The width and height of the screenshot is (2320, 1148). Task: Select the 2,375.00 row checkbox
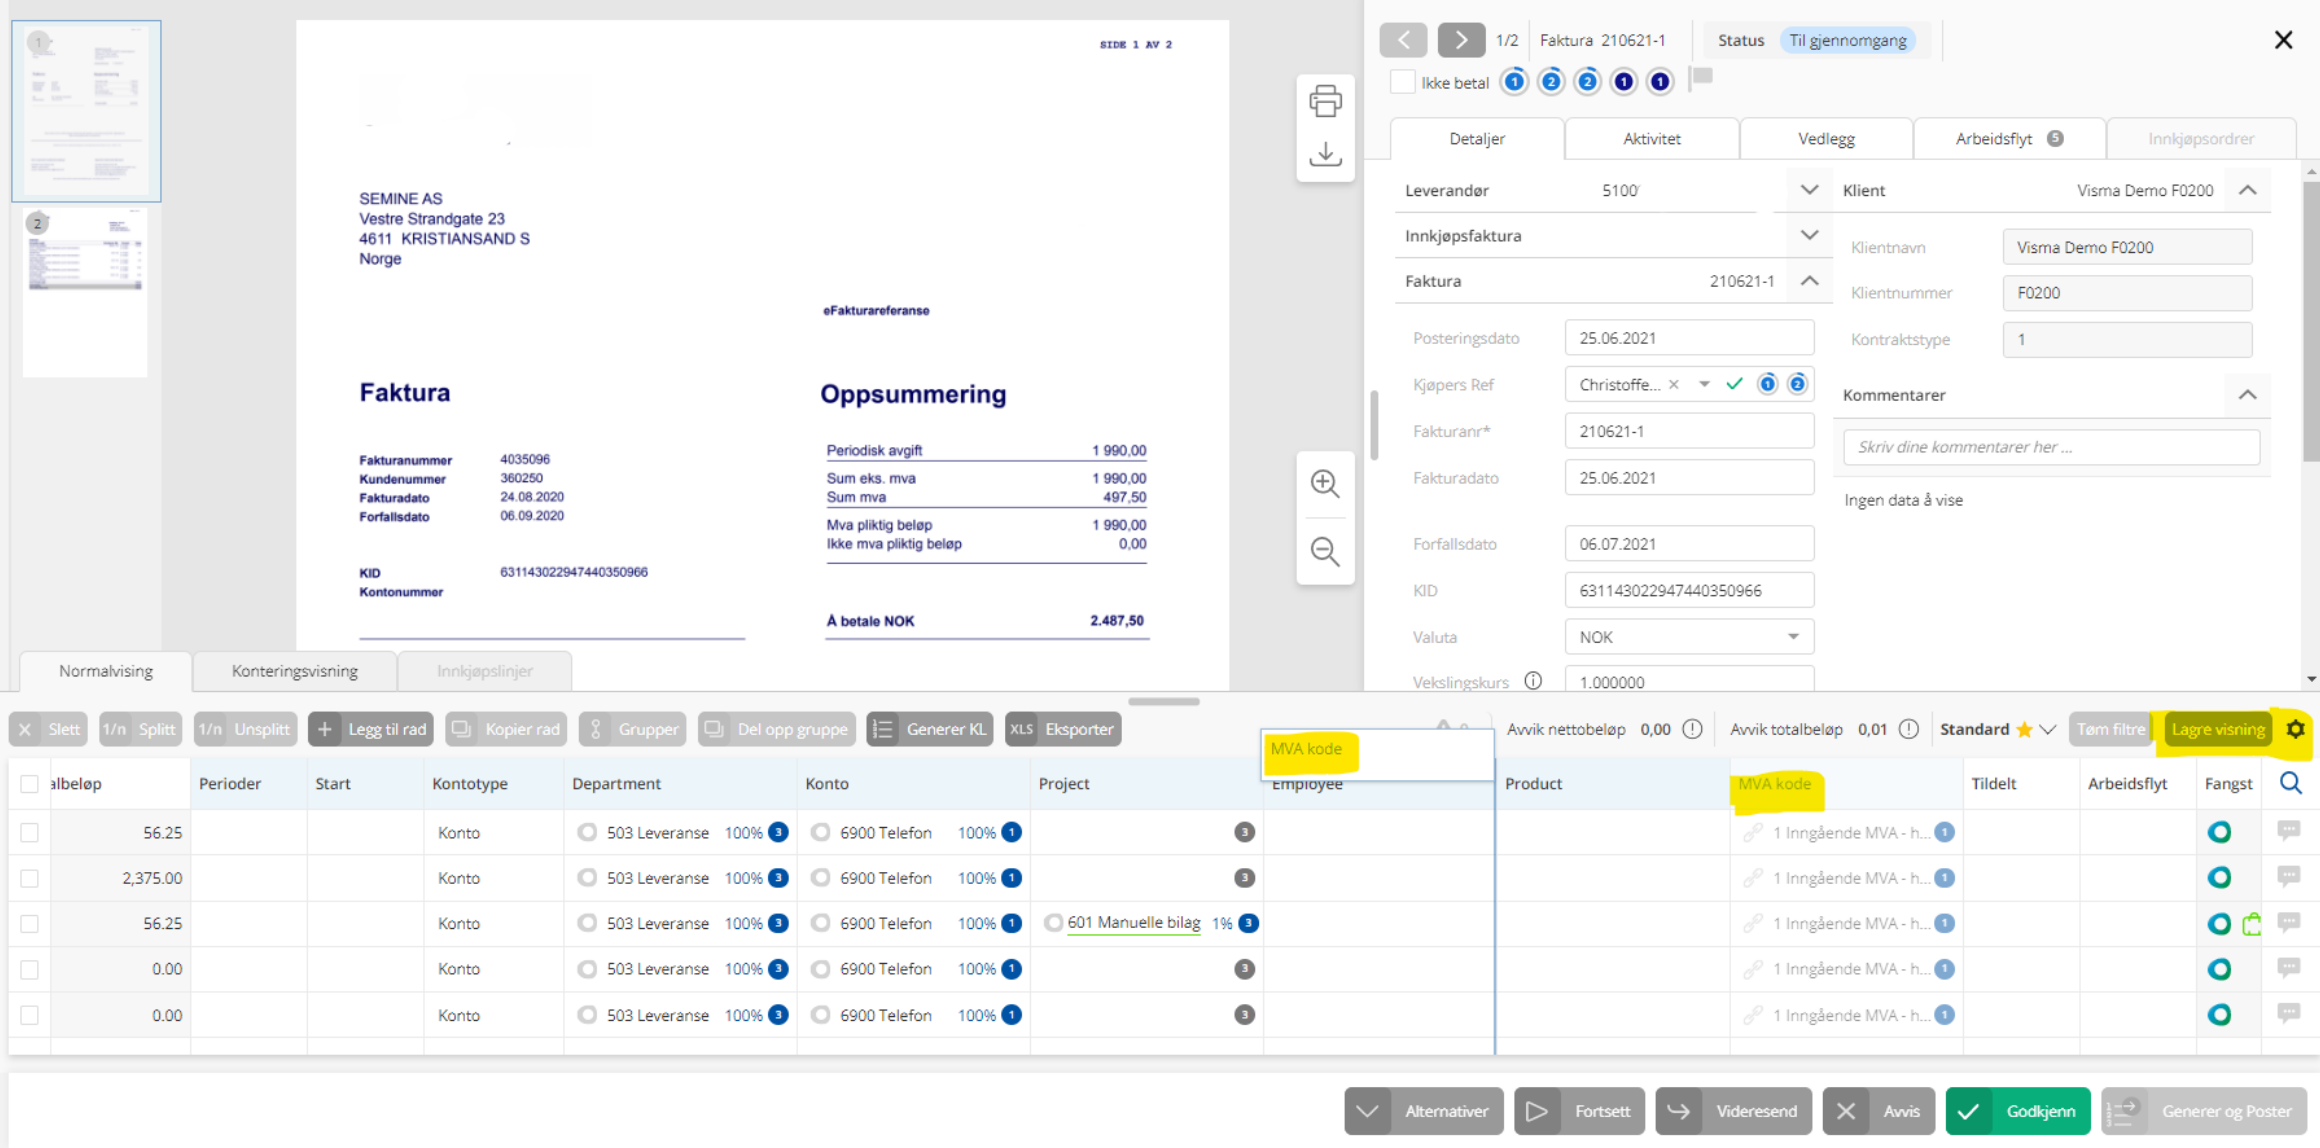30,878
